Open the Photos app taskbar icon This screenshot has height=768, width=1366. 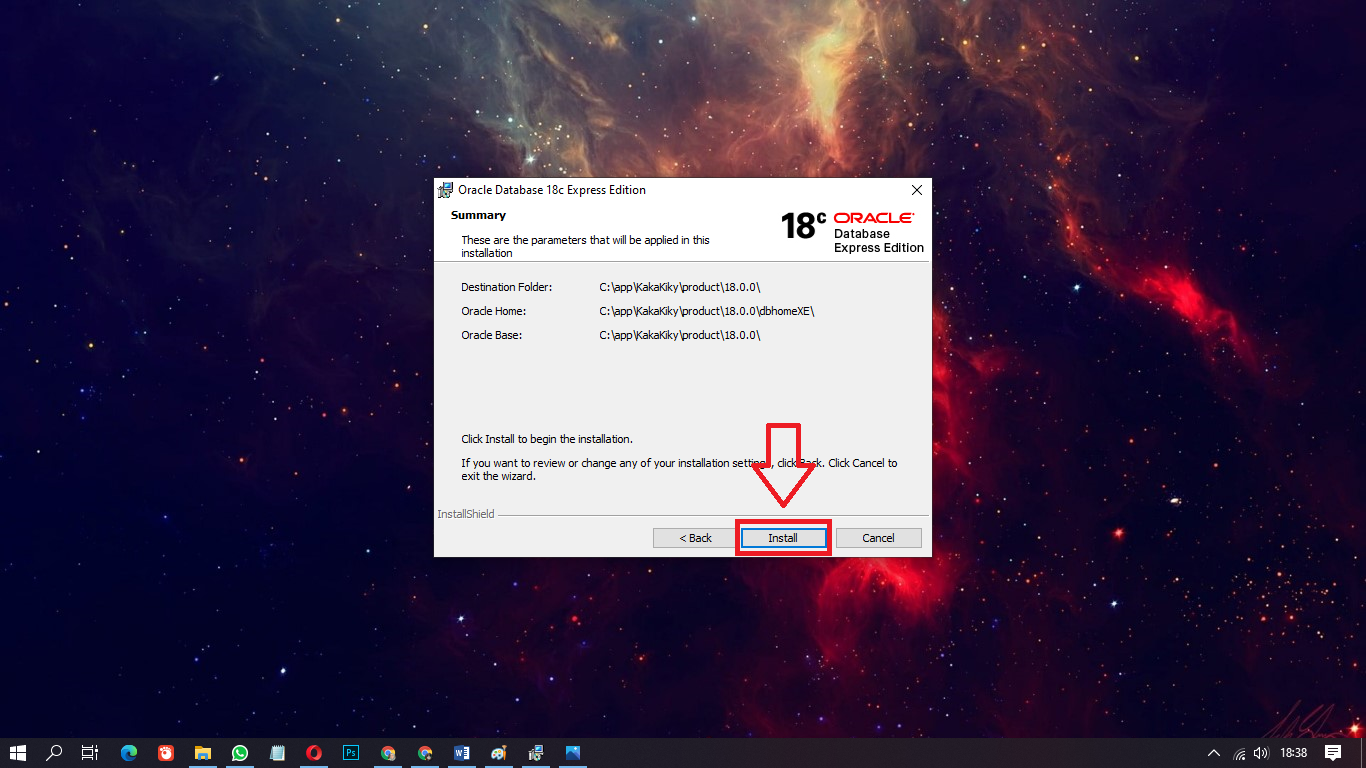[573, 753]
